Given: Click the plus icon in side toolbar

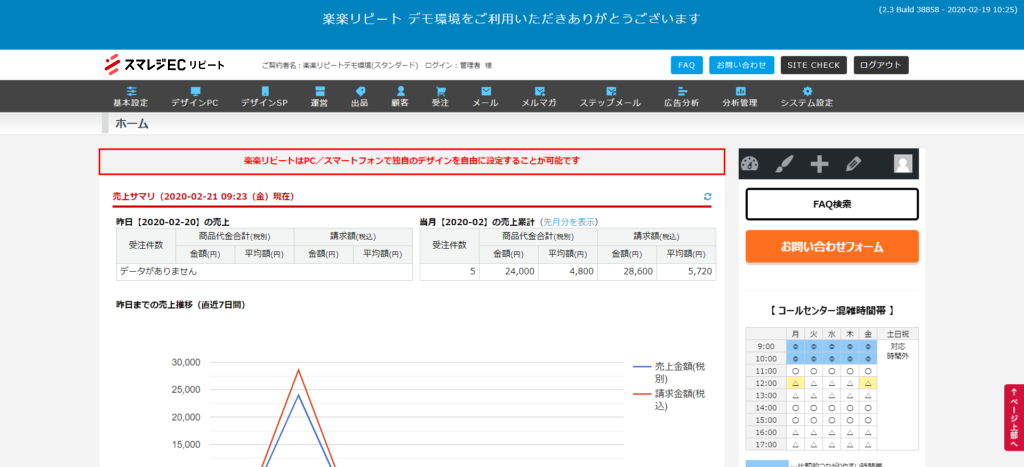Looking at the screenshot, I should pyautogui.click(x=819, y=164).
